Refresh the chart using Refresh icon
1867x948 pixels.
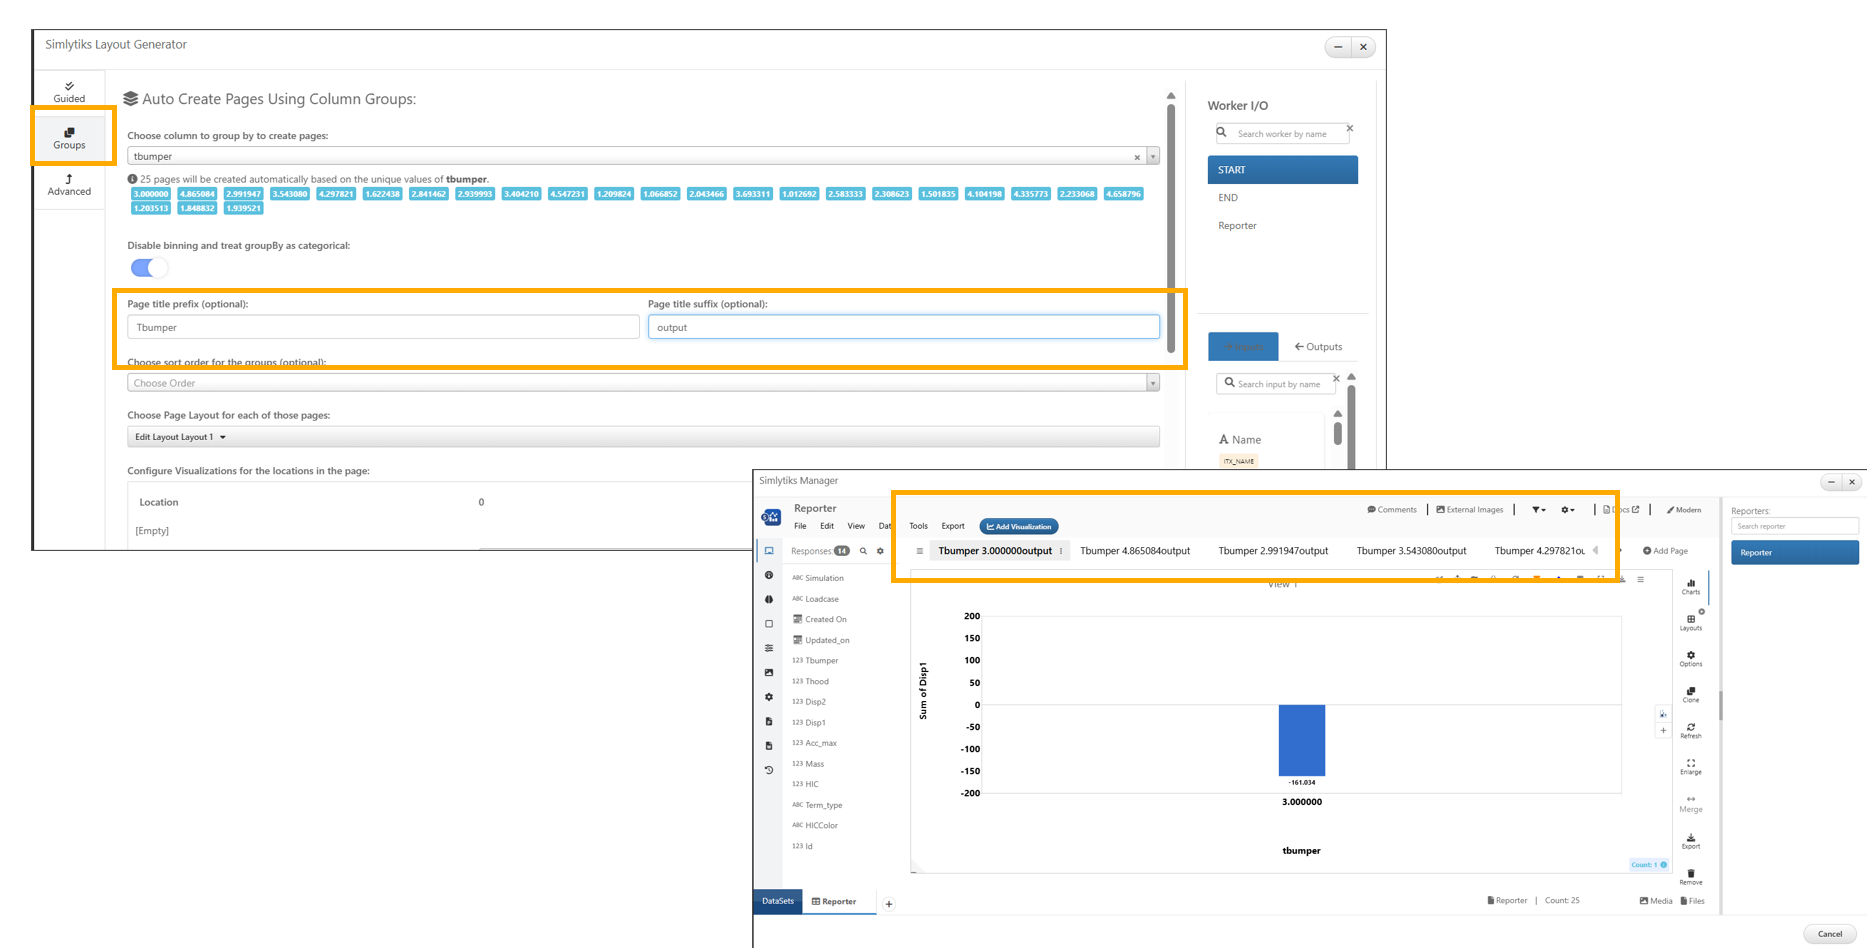1690,730
